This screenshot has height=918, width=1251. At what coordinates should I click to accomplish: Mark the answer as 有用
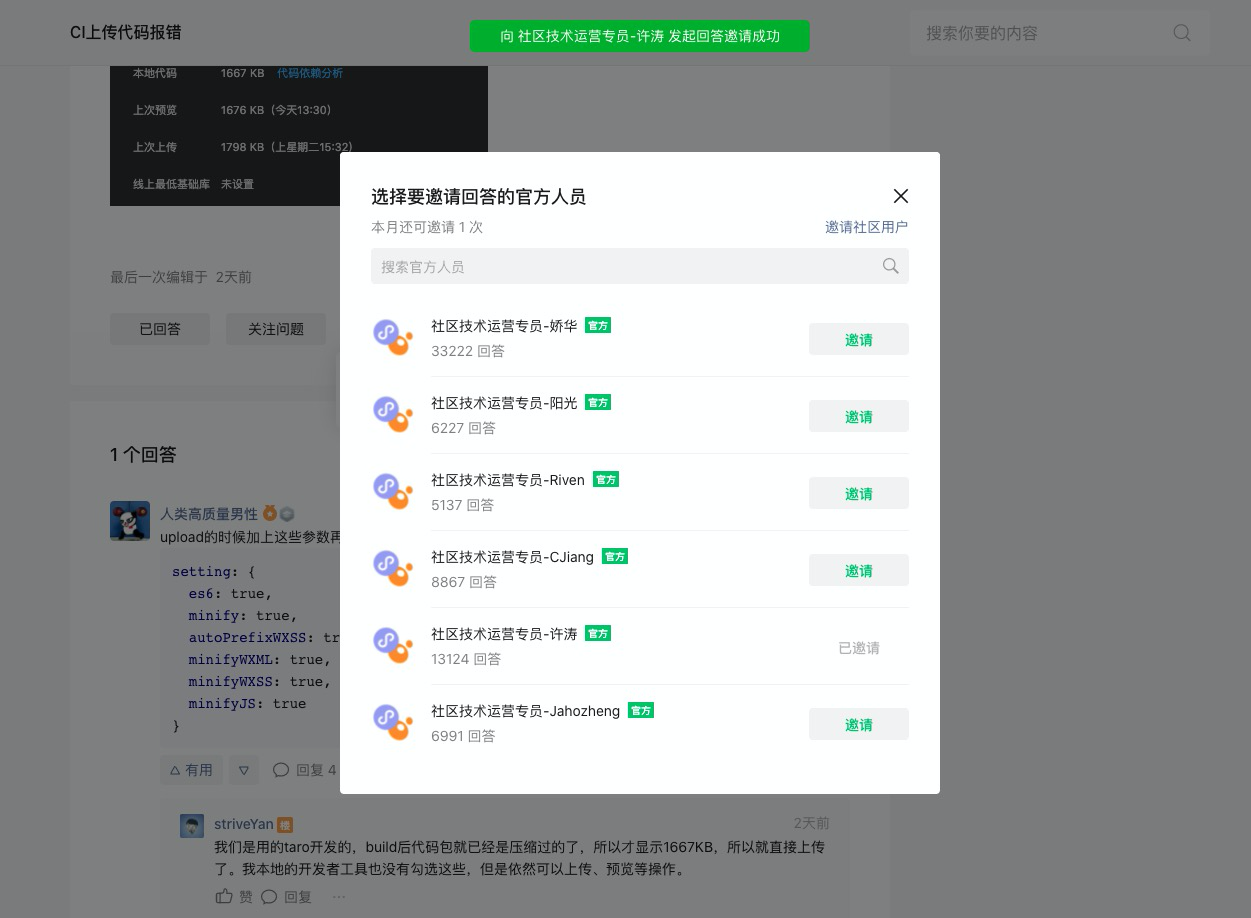191,770
